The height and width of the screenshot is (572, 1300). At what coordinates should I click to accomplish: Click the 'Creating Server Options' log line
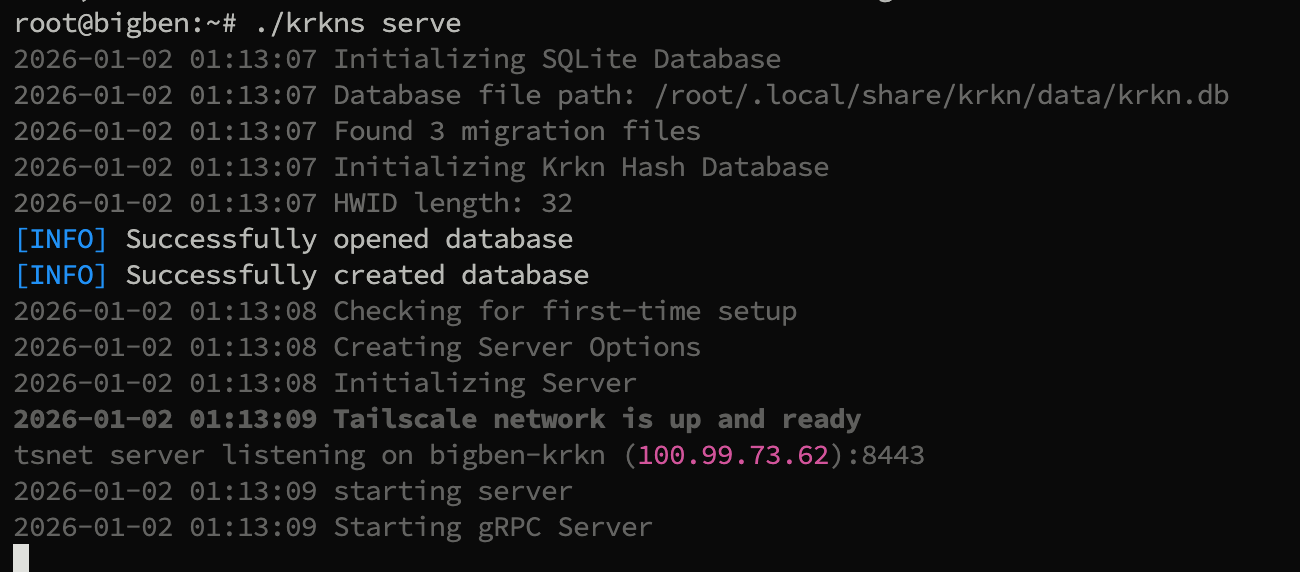coord(357,347)
